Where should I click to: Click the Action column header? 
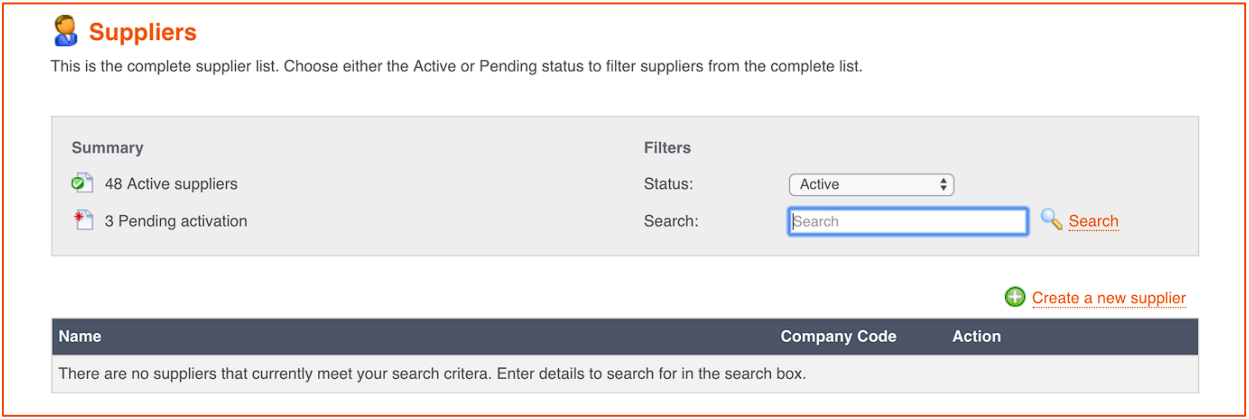(976, 336)
